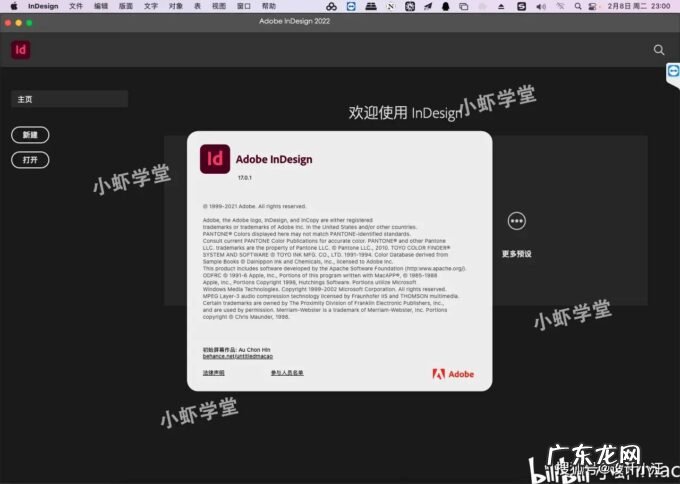This screenshot has width=680, height=484.
Task: Click the Adobe InDesign dialog title
Action: (274, 160)
